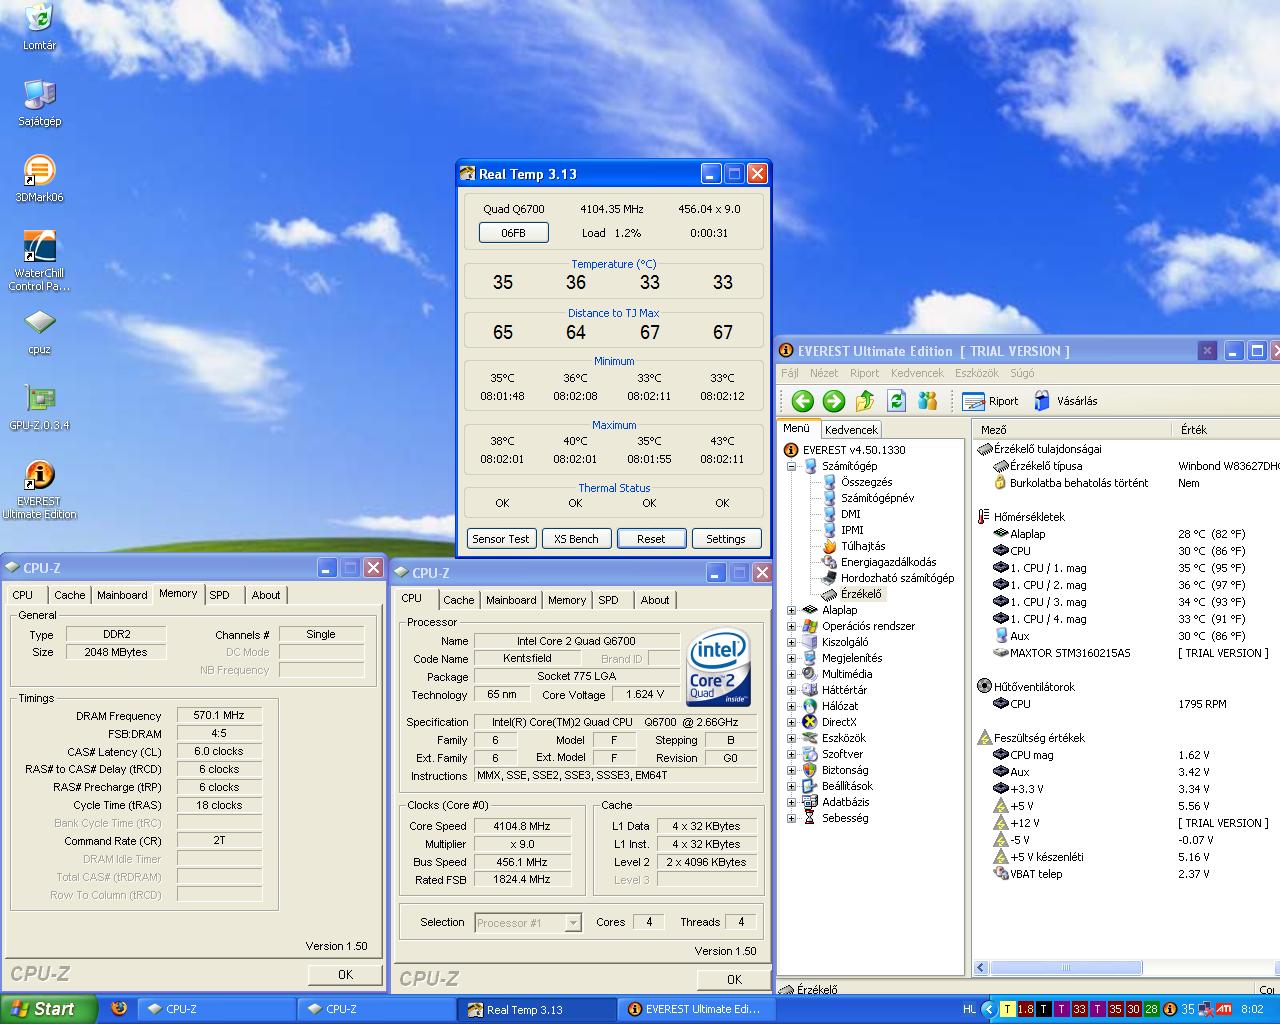
Task: Expand the Alaplap tree node
Action: pyautogui.click(x=792, y=610)
